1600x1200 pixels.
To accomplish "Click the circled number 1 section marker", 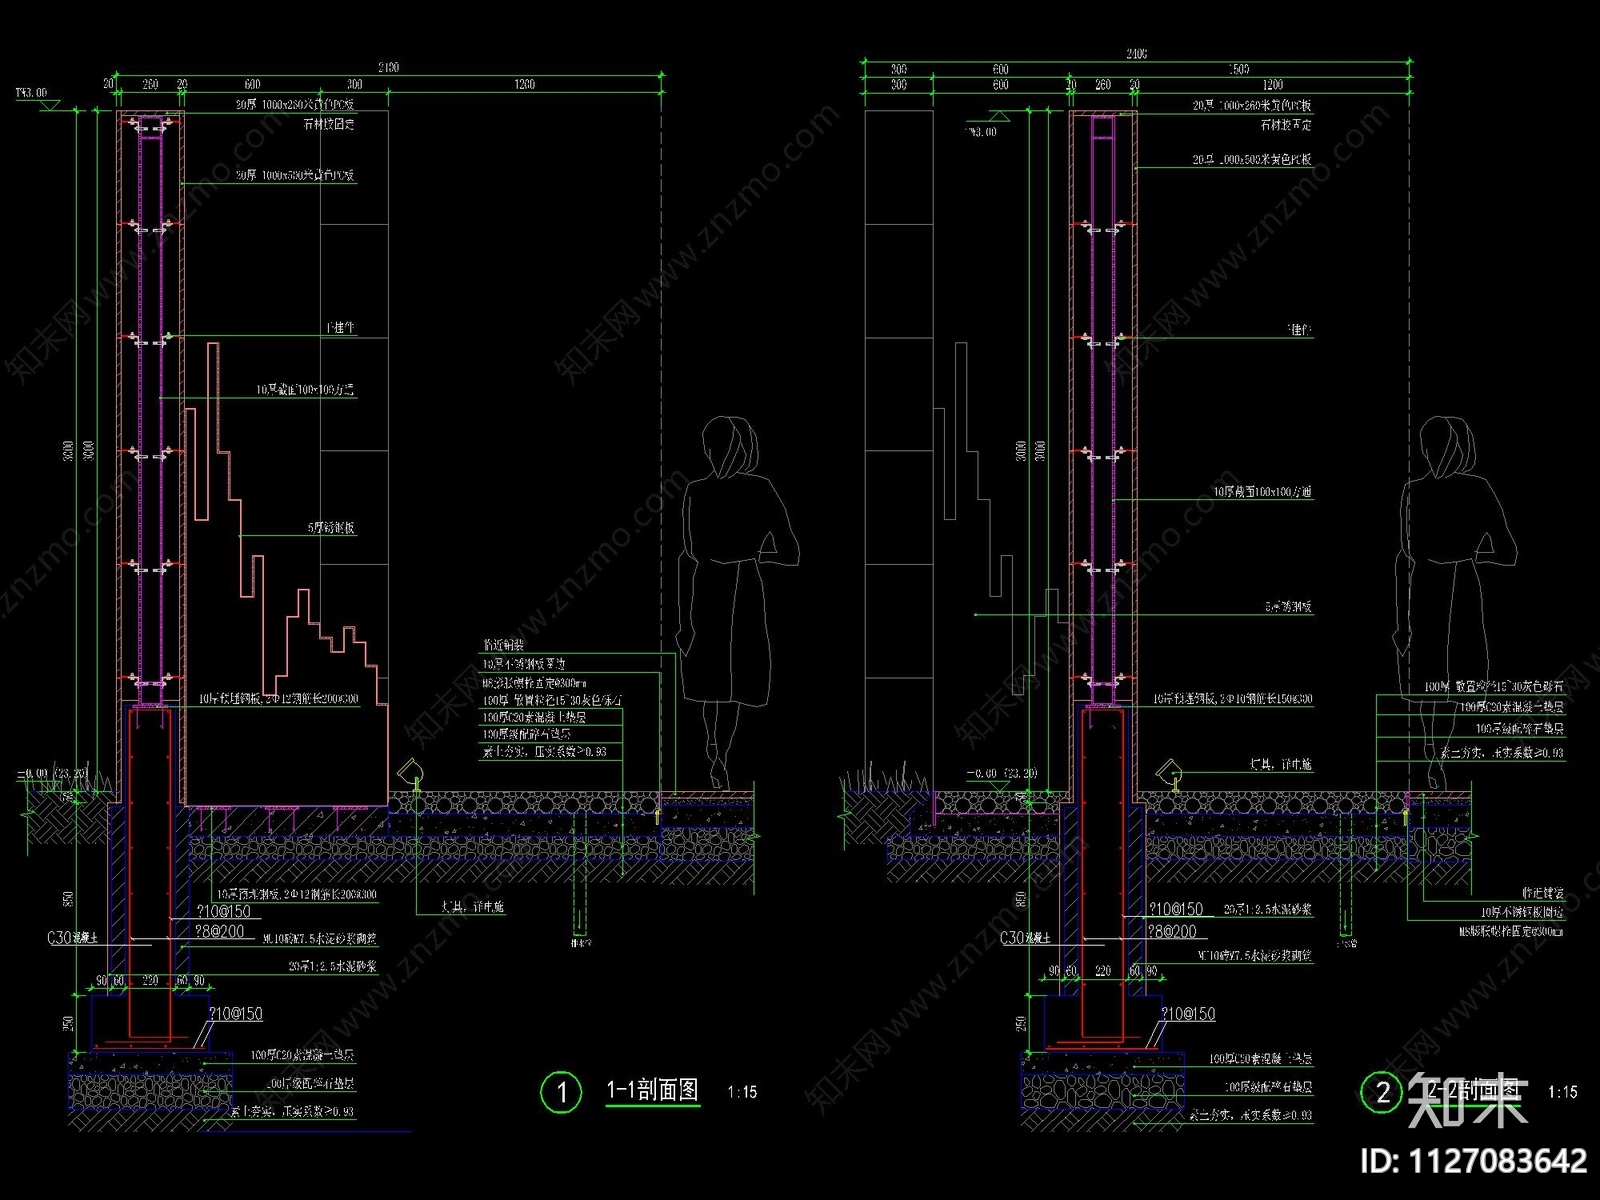I will coord(561,1092).
